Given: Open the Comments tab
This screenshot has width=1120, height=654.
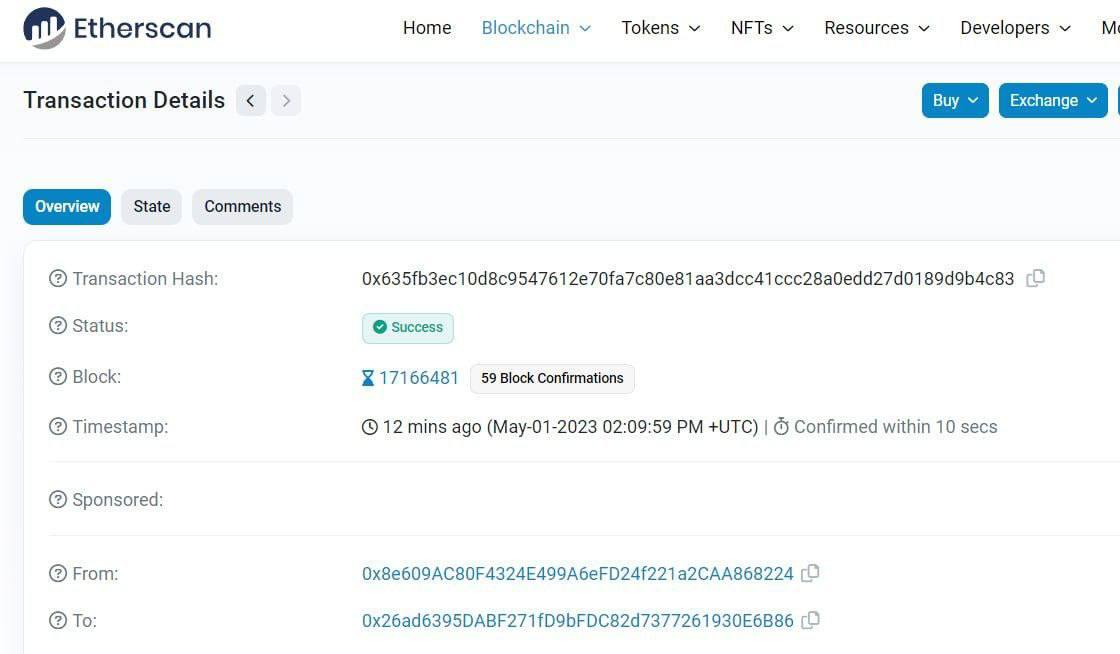Looking at the screenshot, I should tap(242, 207).
